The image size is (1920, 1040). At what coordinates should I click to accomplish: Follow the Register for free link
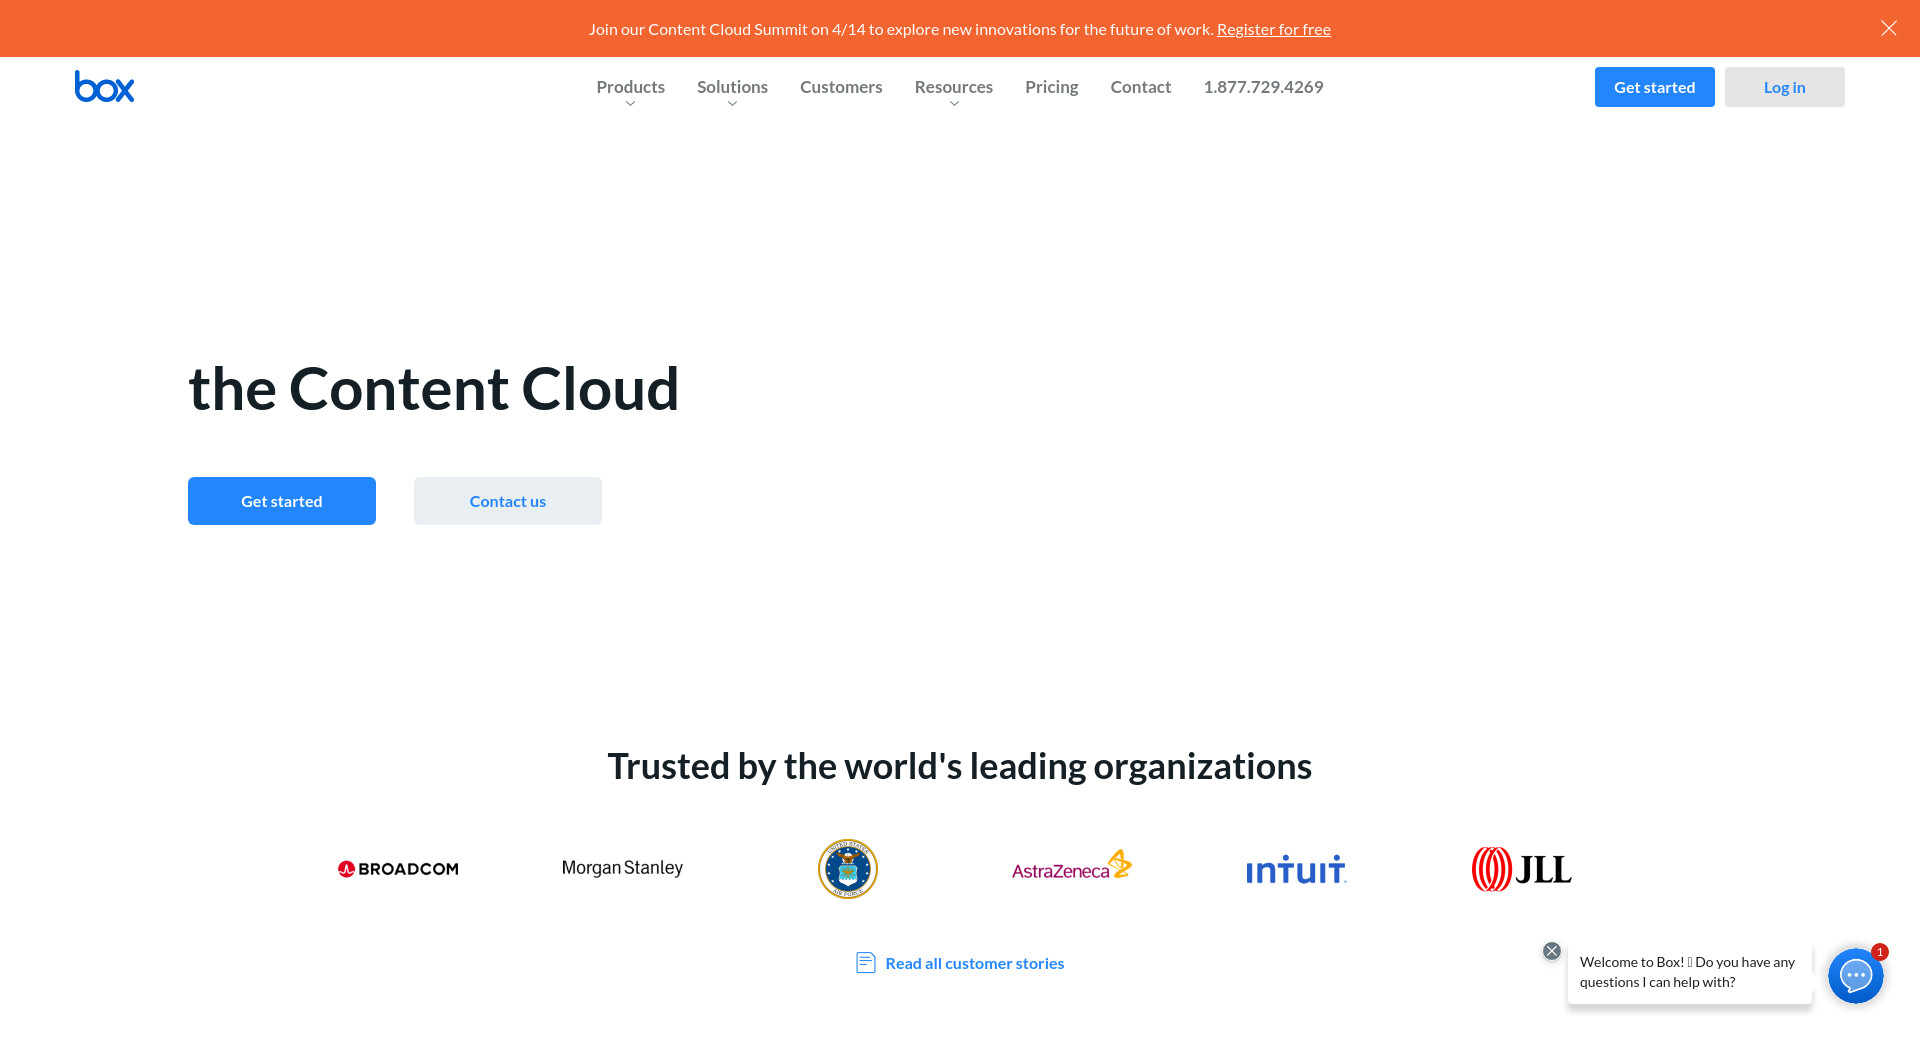tap(1273, 29)
